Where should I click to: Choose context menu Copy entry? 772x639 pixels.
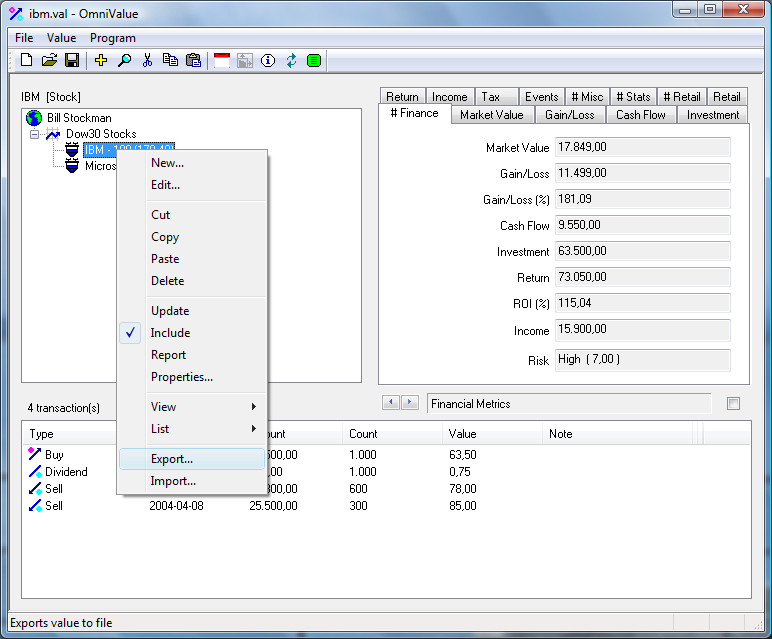point(192,237)
